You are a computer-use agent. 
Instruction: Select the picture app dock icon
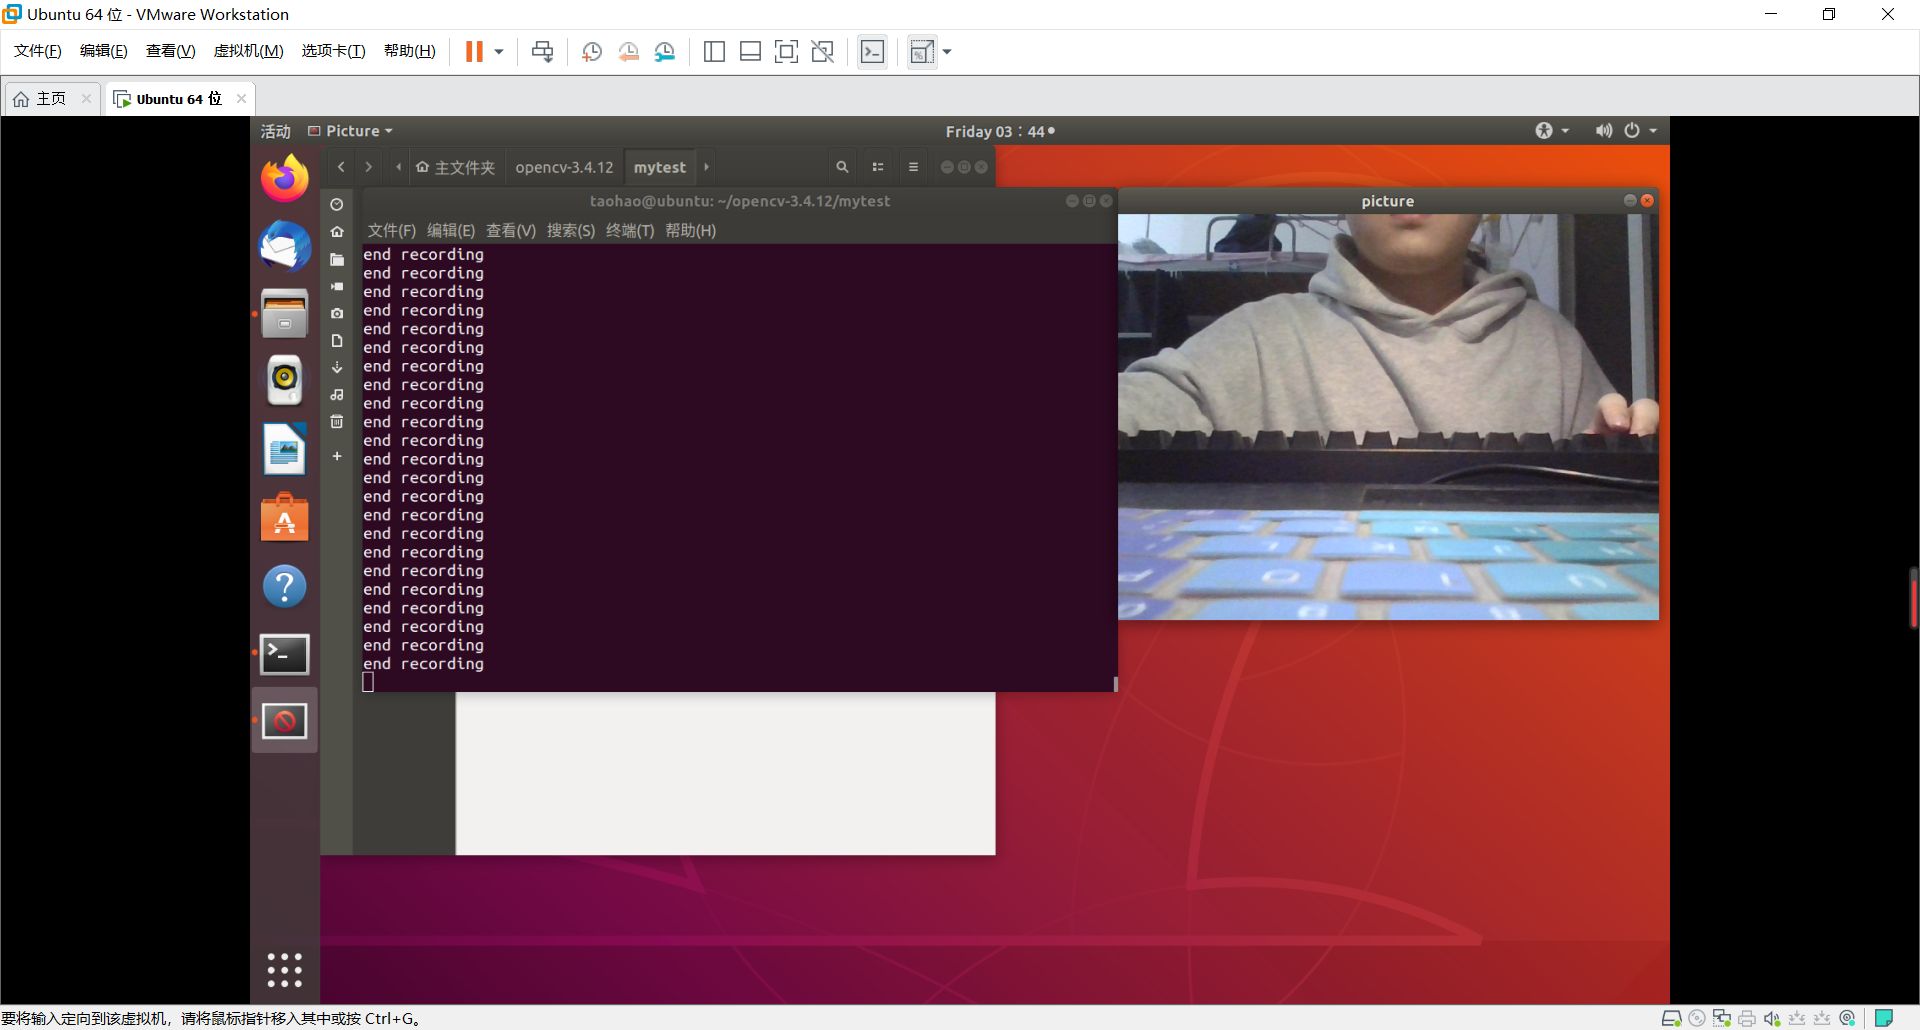pyautogui.click(x=285, y=721)
